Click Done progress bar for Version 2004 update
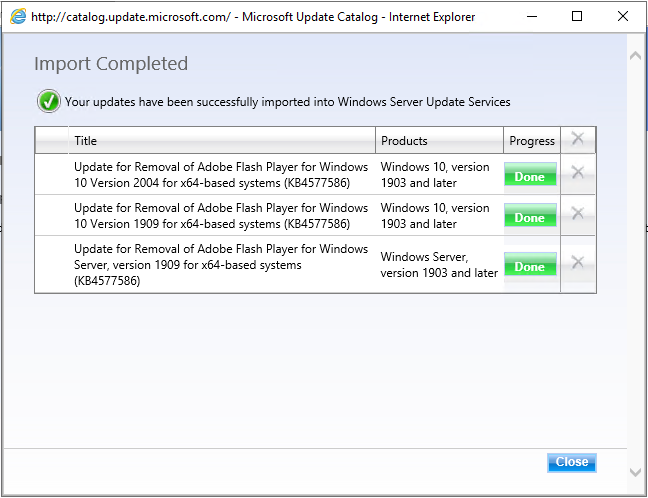This screenshot has height=498, width=648. (530, 174)
